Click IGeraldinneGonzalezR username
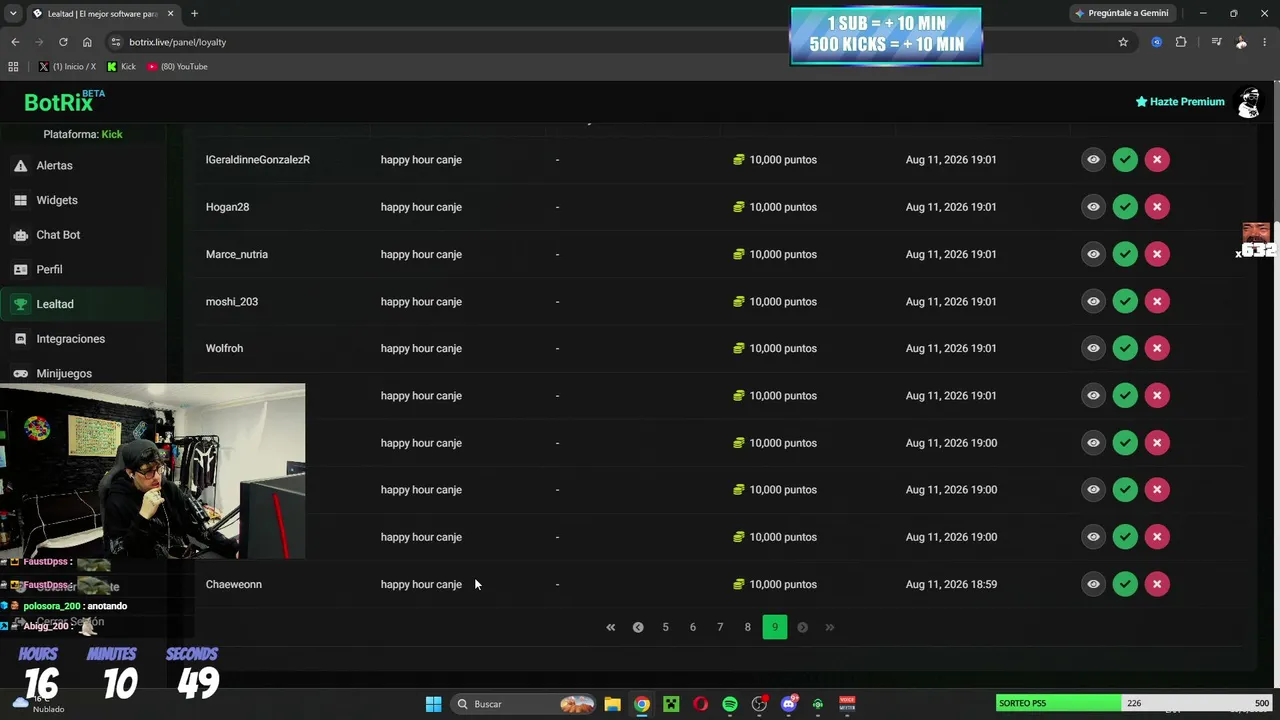1280x720 pixels. coord(258,159)
